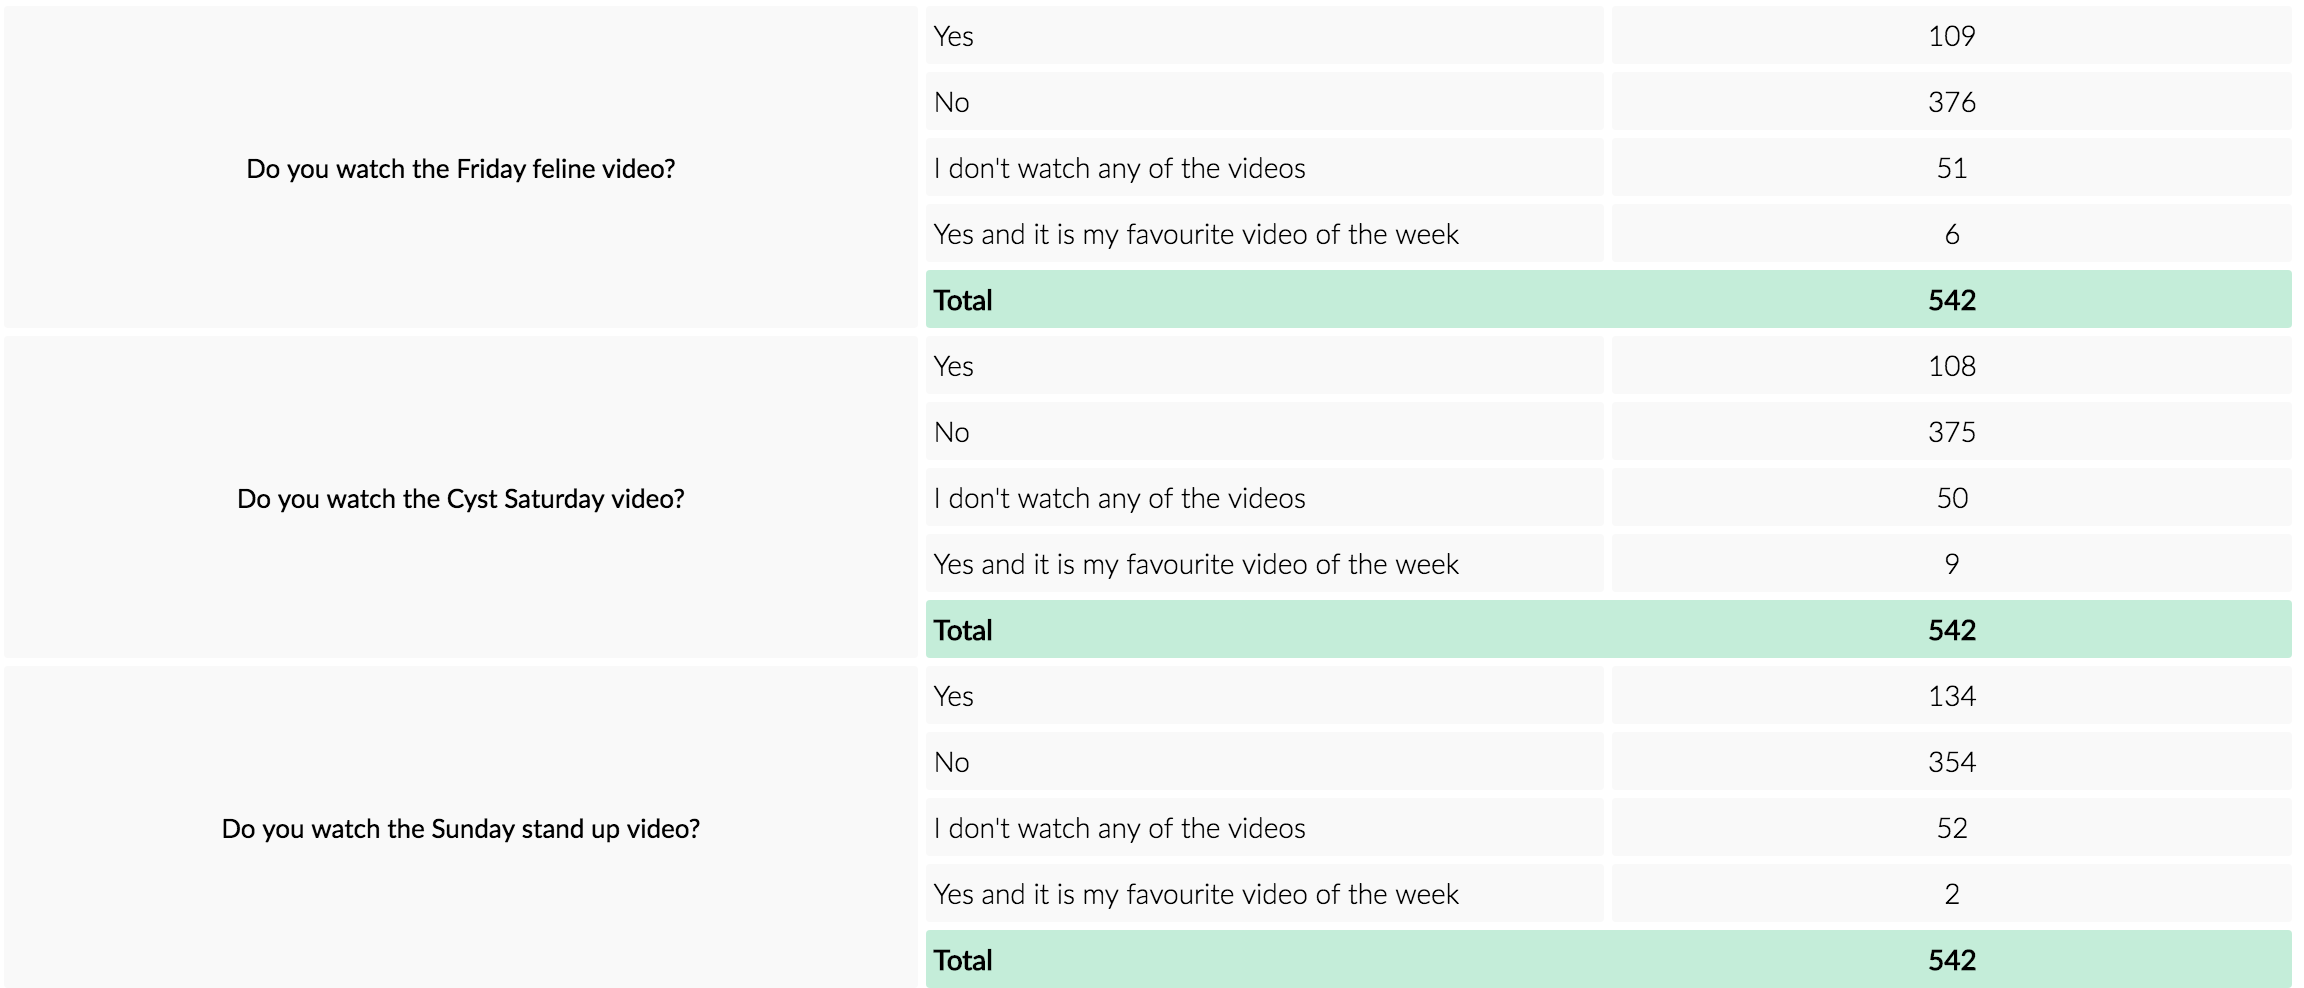Click 'I don't watch any' with count 52
The image size is (2304, 988).
point(1119,828)
